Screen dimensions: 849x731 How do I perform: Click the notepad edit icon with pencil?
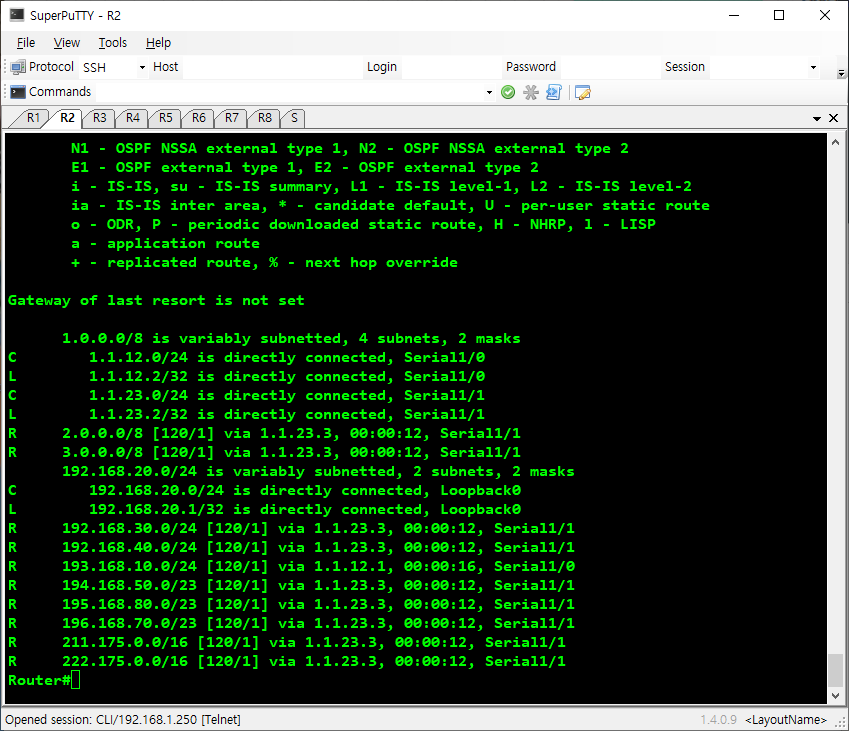pos(583,93)
